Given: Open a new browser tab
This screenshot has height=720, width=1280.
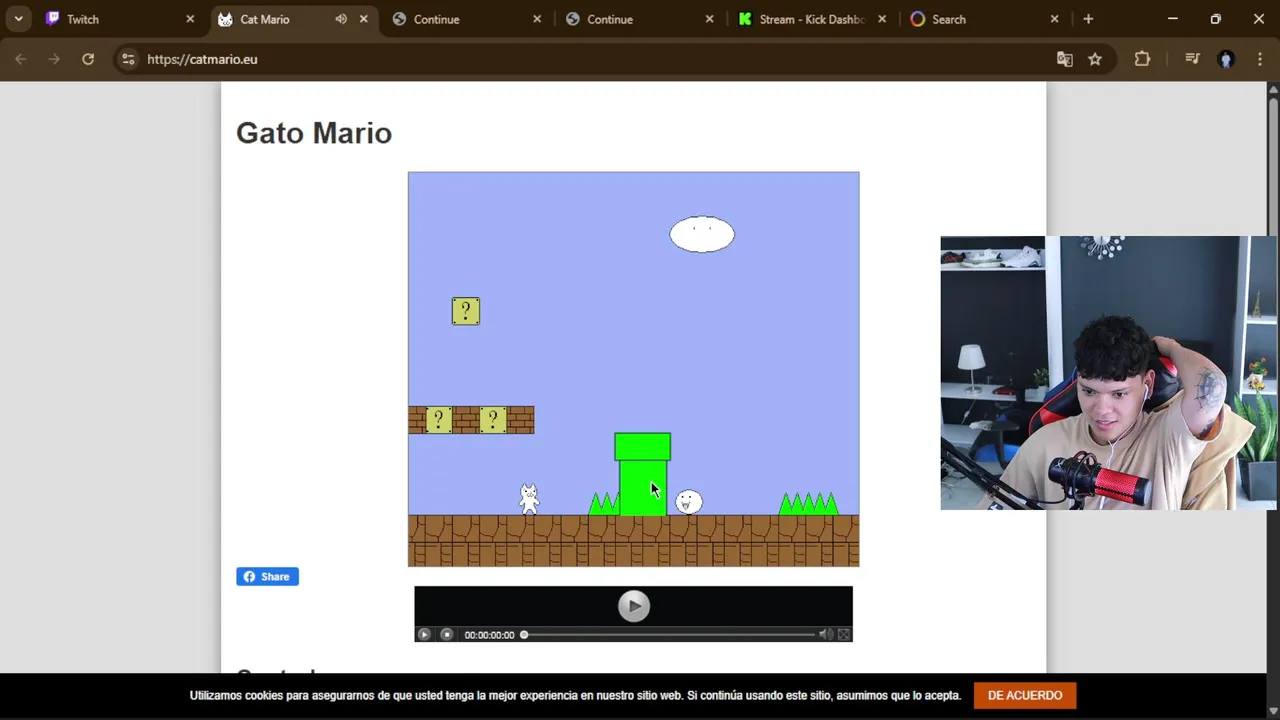Looking at the screenshot, I should (1088, 19).
